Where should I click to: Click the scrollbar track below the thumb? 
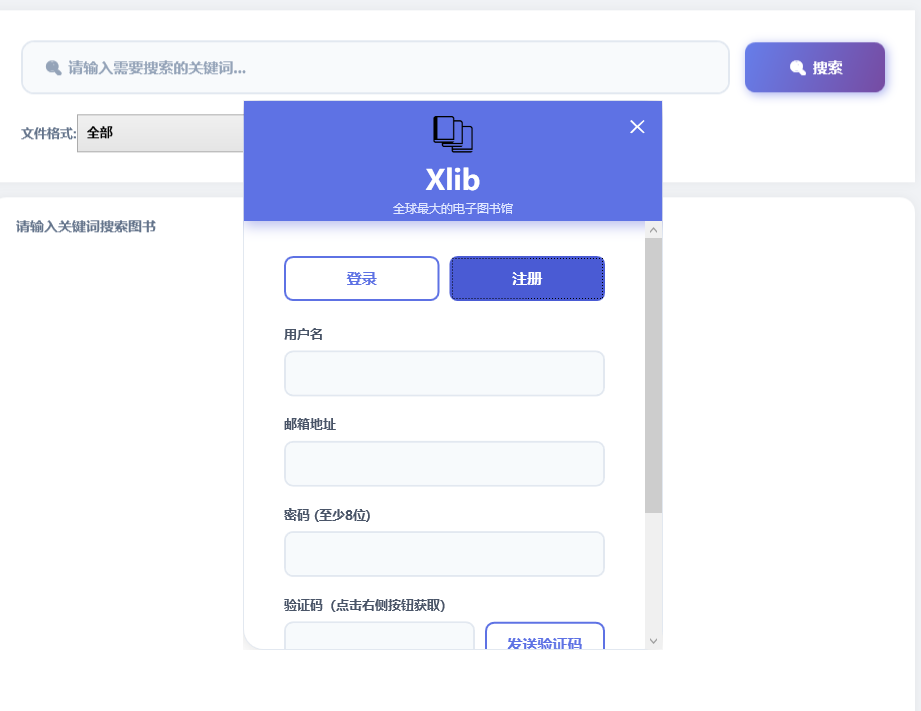tap(653, 575)
